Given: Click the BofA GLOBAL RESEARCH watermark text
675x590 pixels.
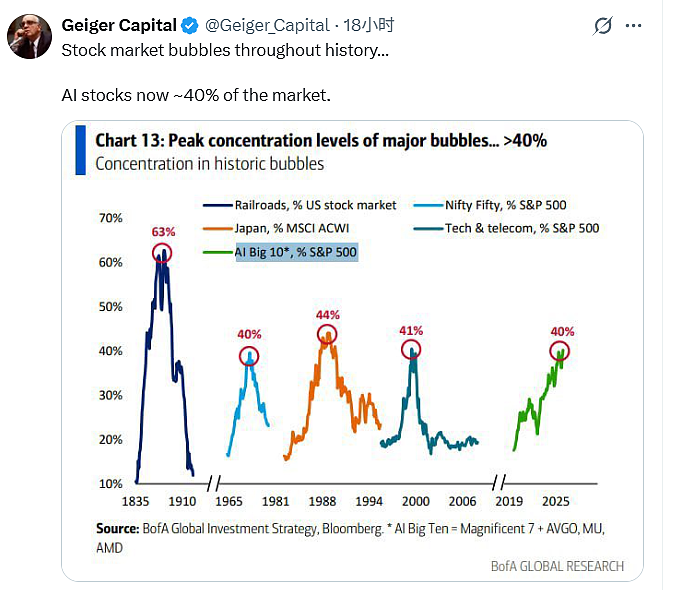Looking at the screenshot, I should point(557,566).
